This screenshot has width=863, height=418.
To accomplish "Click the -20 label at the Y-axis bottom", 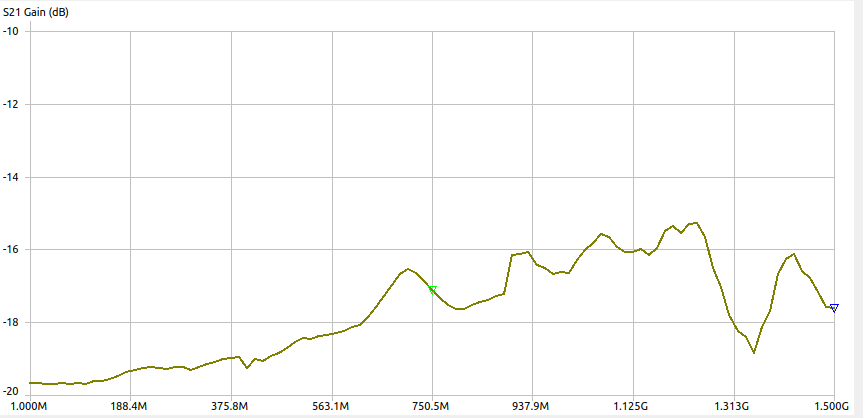I will (12, 391).
